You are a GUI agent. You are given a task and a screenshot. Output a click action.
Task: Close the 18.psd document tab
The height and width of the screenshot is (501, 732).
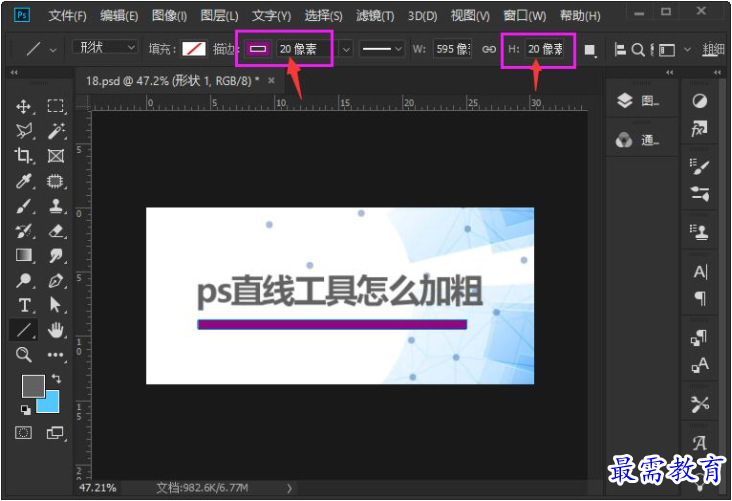(x=271, y=80)
